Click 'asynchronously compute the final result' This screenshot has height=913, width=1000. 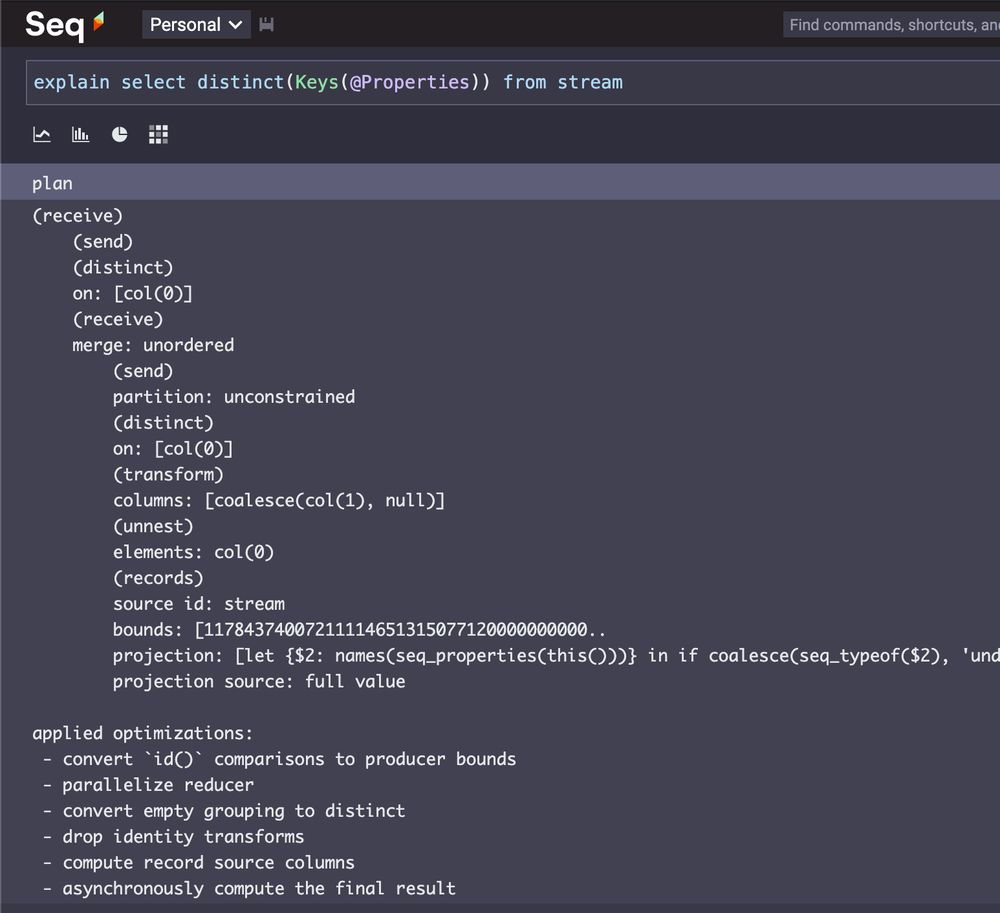point(259,889)
